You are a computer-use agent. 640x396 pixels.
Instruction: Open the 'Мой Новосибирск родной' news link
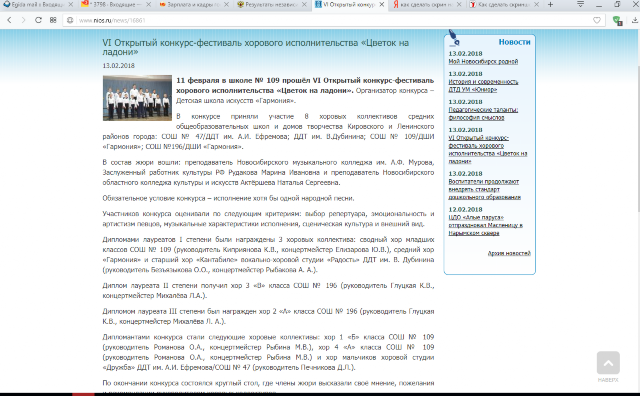[483, 62]
